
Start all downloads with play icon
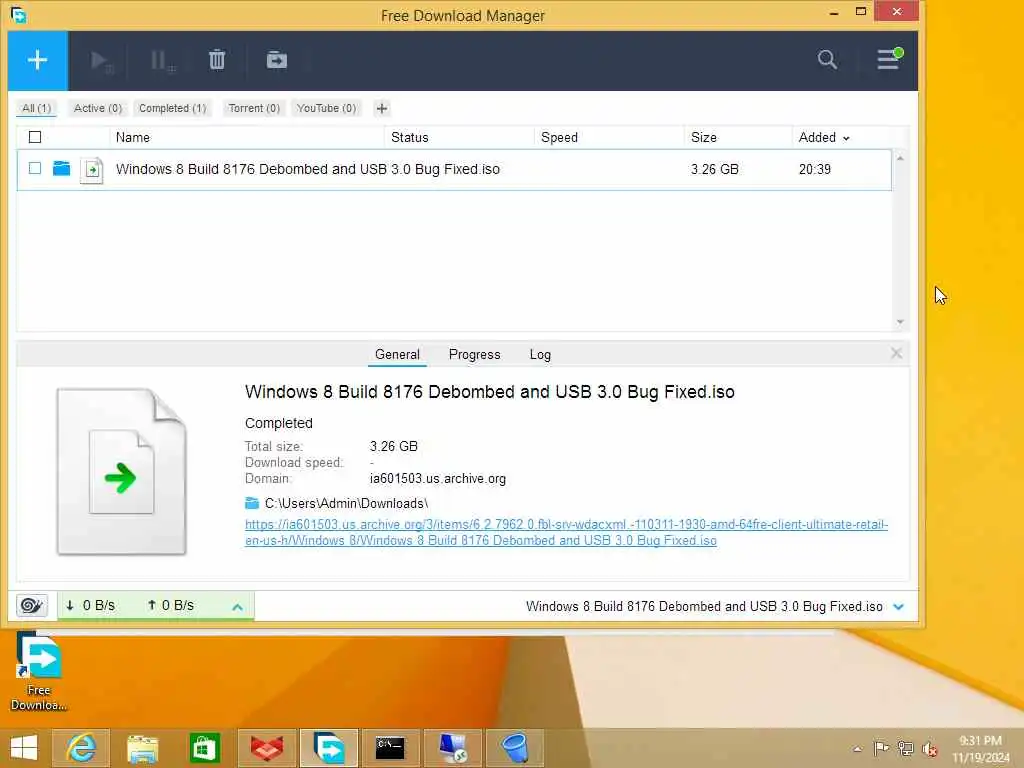click(x=101, y=61)
